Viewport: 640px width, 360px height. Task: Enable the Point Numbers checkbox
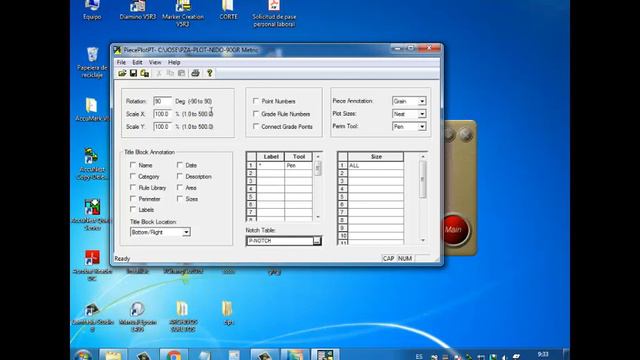point(256,101)
